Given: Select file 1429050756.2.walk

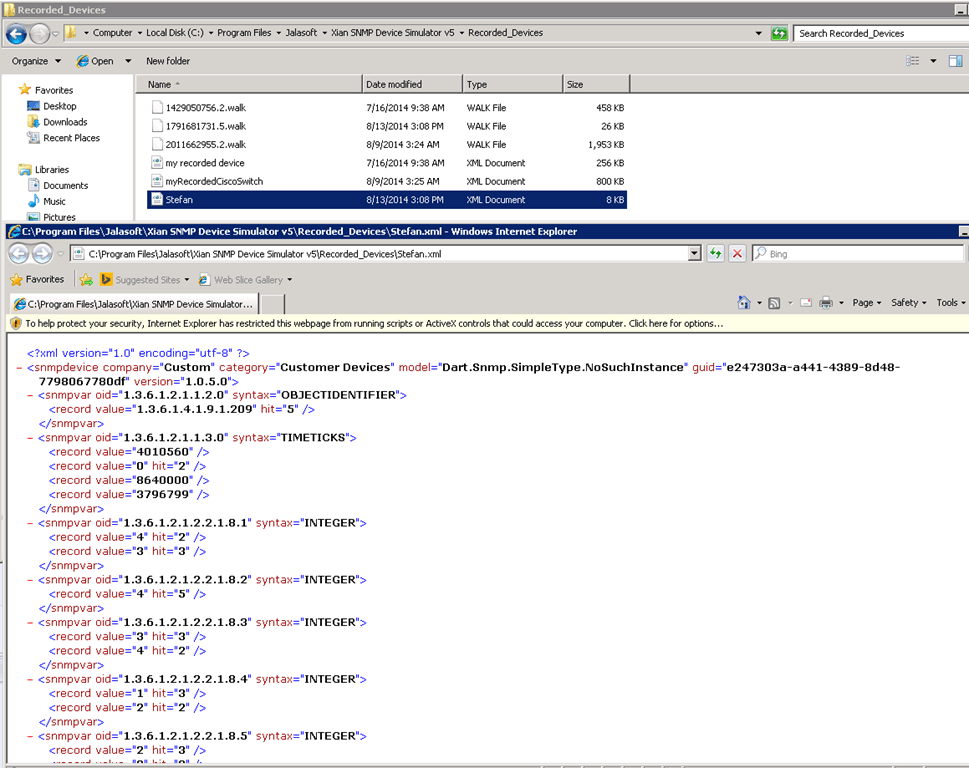Looking at the screenshot, I should click(x=387, y=108).
